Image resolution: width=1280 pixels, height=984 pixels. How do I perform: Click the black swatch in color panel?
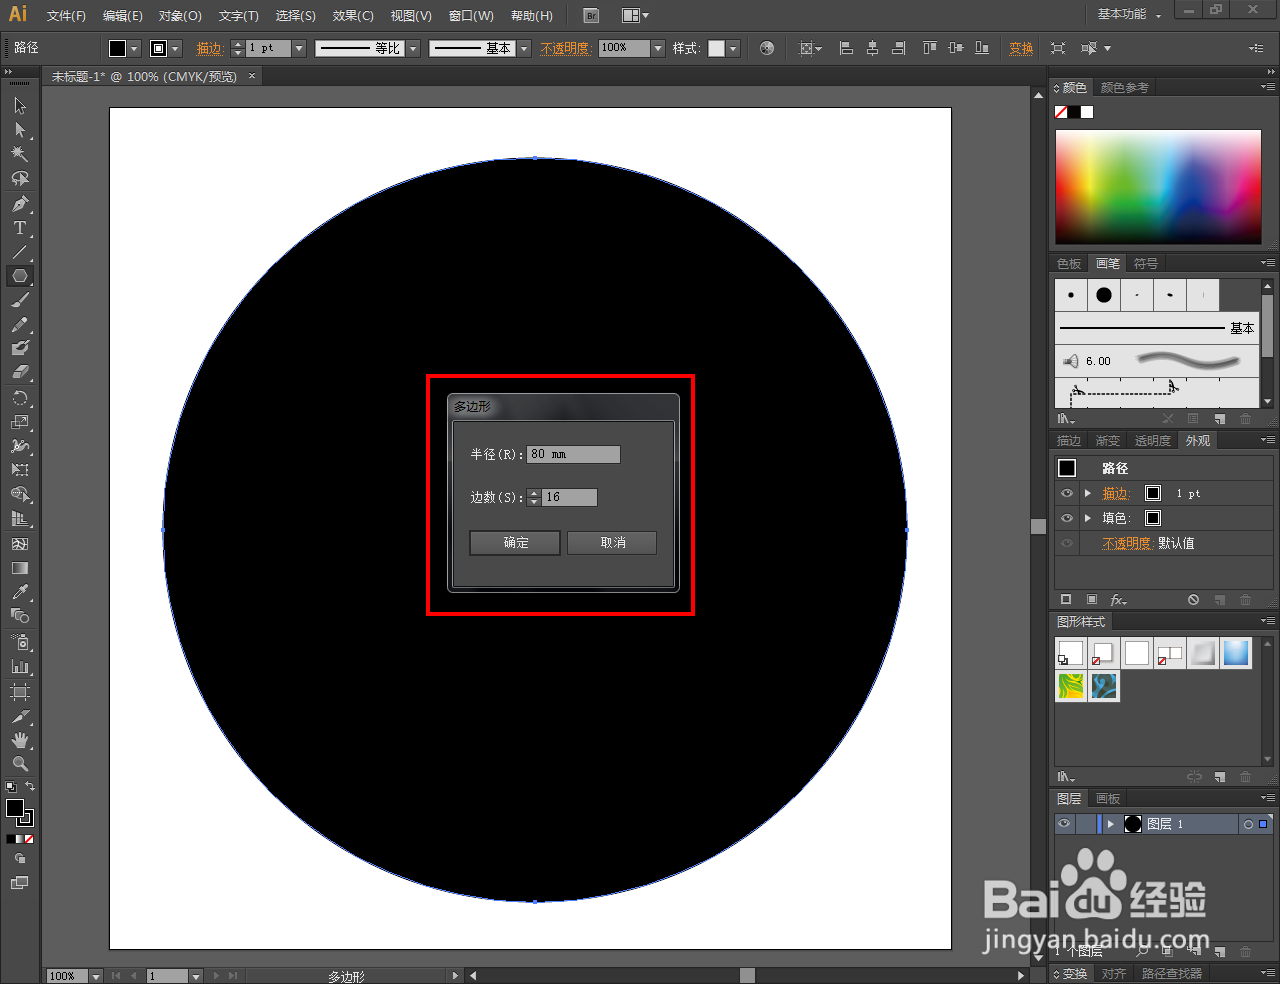point(1074,112)
